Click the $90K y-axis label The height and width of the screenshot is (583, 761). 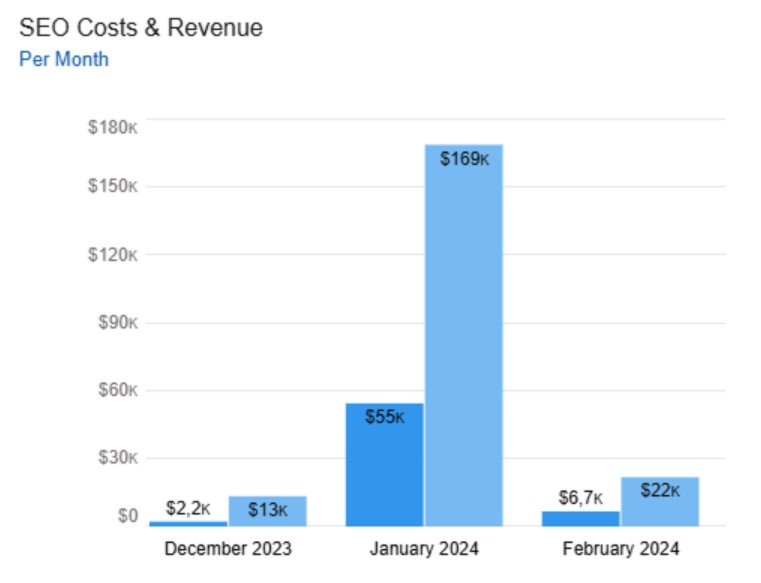[117, 323]
